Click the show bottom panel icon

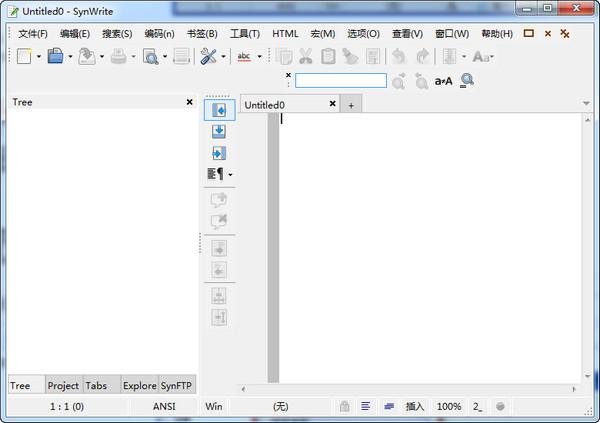[219, 131]
